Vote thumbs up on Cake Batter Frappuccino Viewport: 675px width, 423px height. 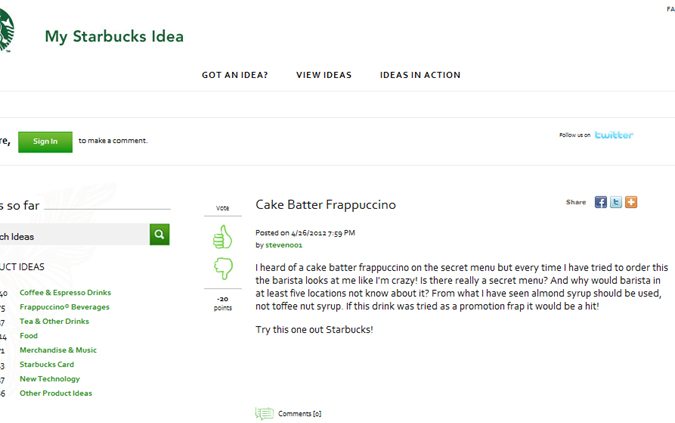223,237
